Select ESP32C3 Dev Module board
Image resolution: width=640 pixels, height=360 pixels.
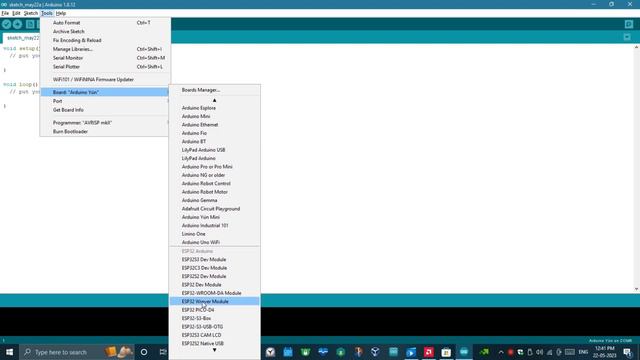coord(215,268)
